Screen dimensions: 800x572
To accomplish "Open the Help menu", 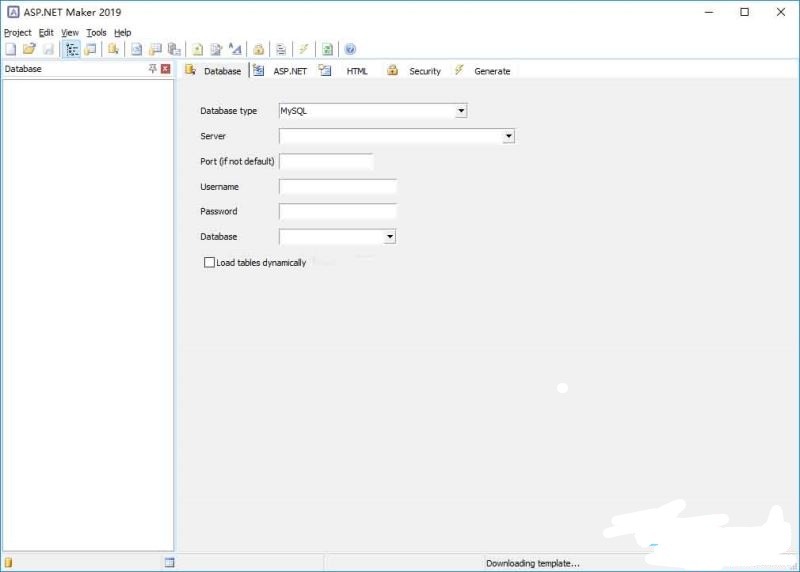I will [122, 33].
